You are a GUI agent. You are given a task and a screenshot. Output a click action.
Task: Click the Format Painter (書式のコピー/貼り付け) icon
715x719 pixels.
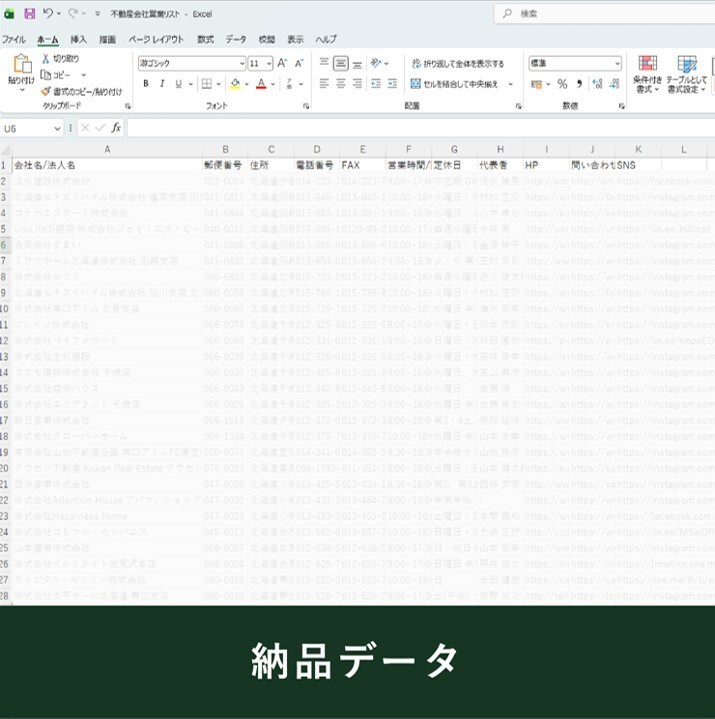(45, 92)
